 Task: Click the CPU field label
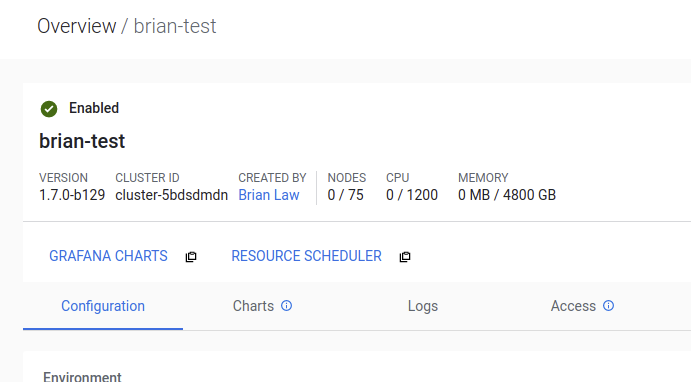[x=398, y=178]
